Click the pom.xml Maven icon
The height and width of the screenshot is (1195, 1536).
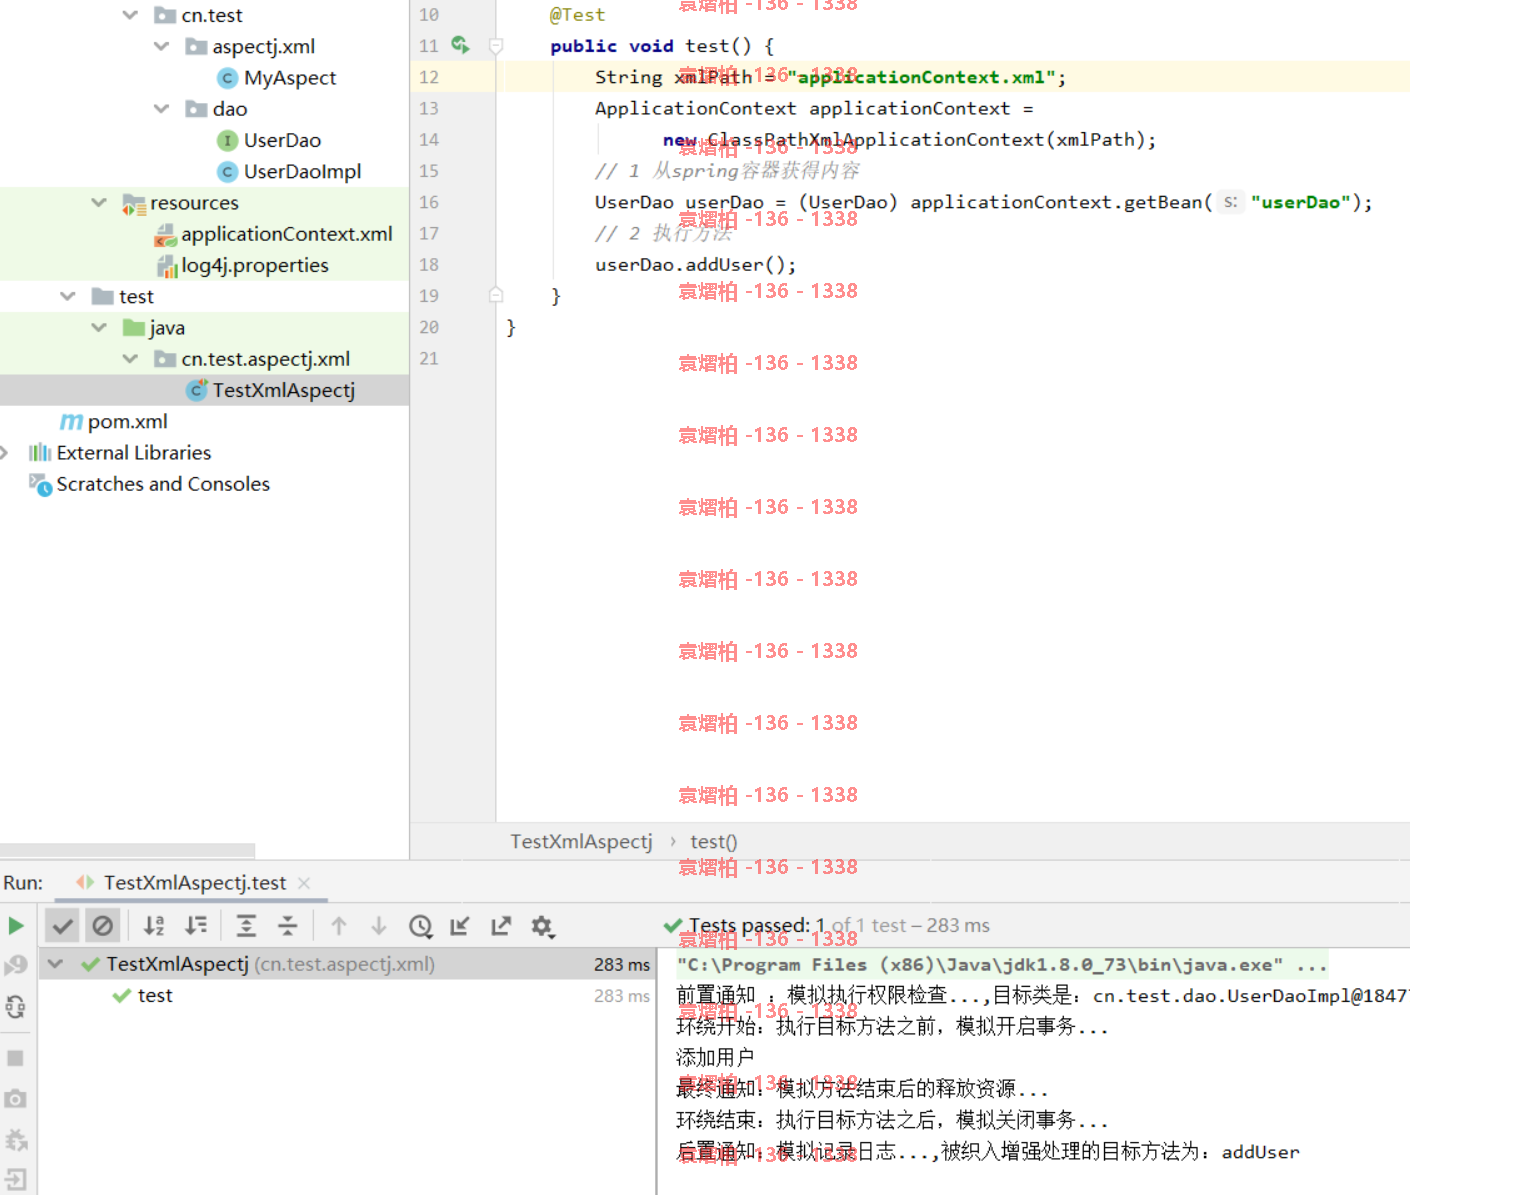click(x=72, y=422)
